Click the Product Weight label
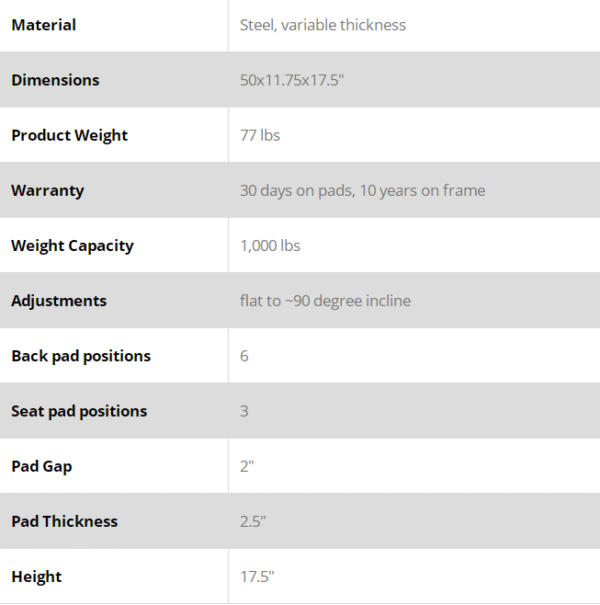 click(x=69, y=135)
